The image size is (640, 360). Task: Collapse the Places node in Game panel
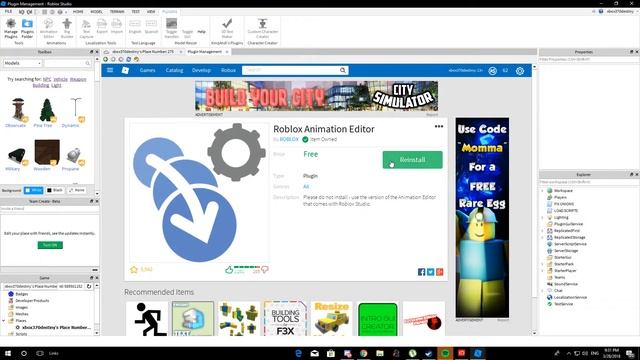pos(4,321)
